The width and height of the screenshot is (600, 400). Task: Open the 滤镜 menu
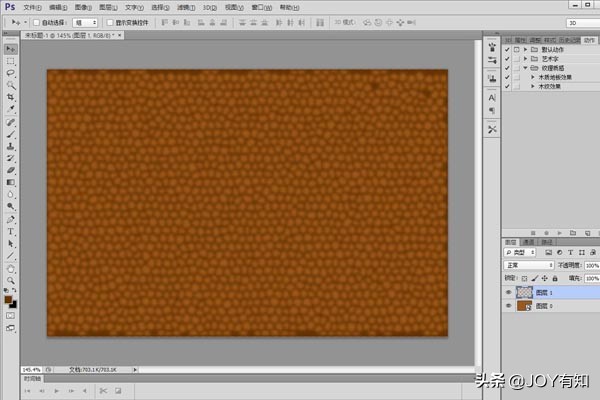(186, 7)
